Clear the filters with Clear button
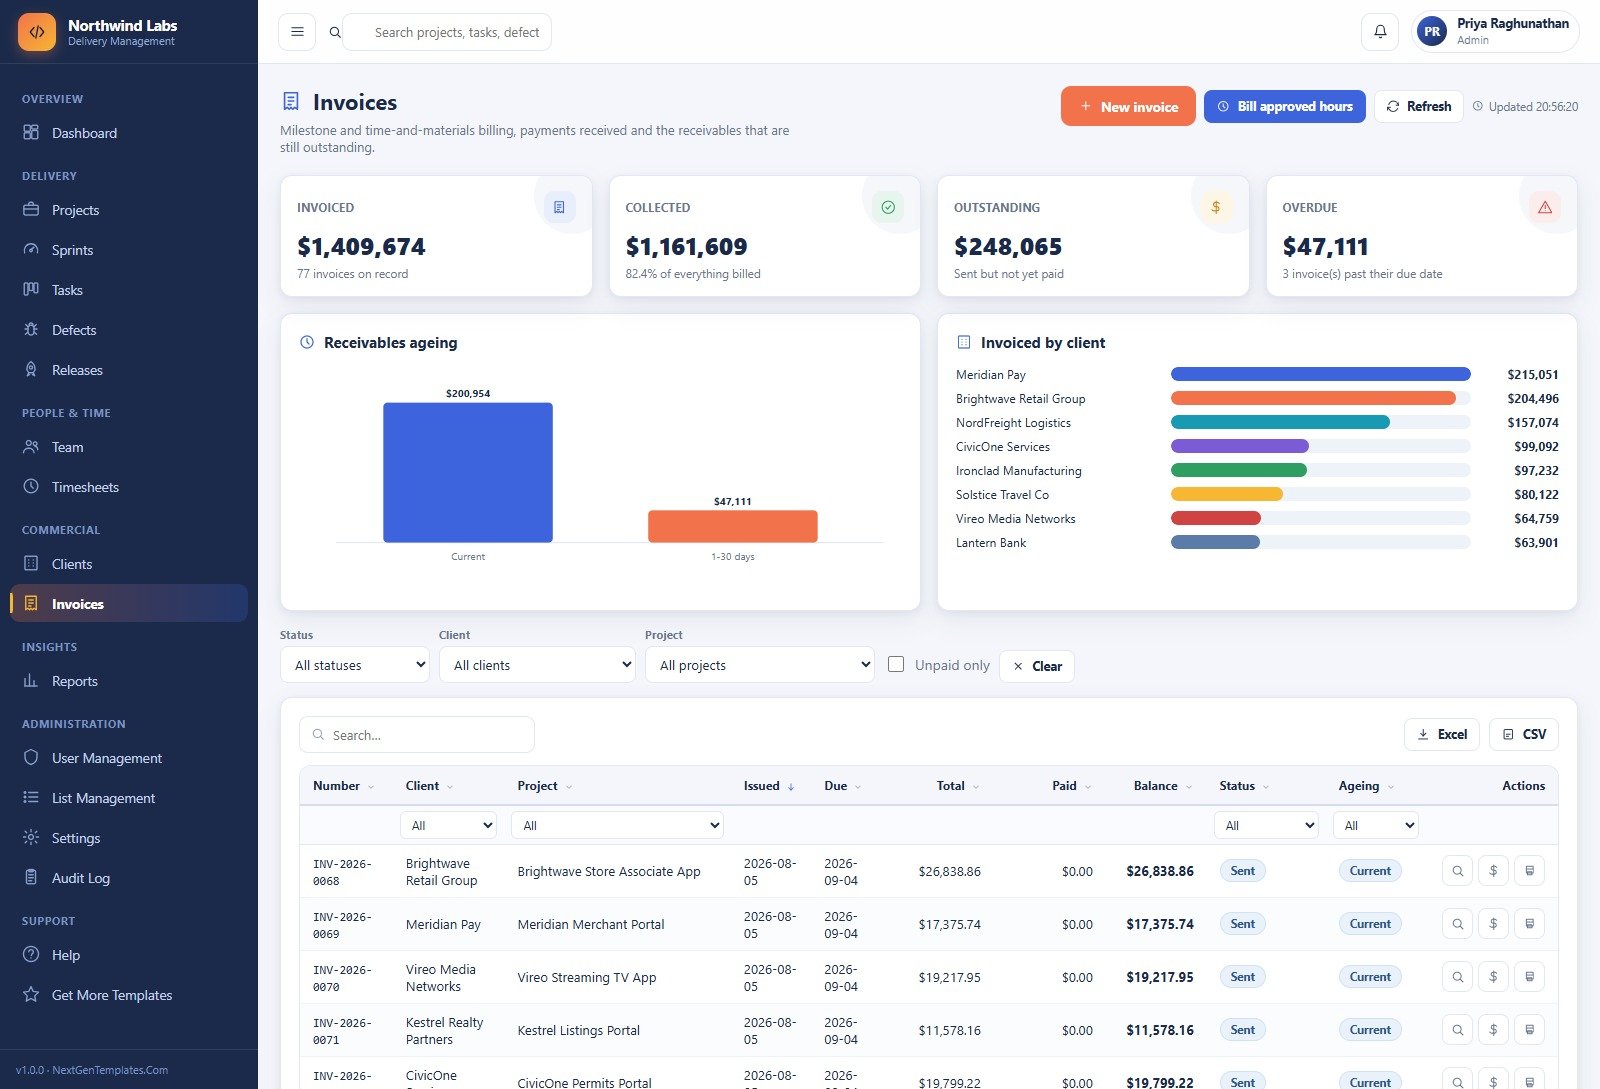 (1037, 666)
